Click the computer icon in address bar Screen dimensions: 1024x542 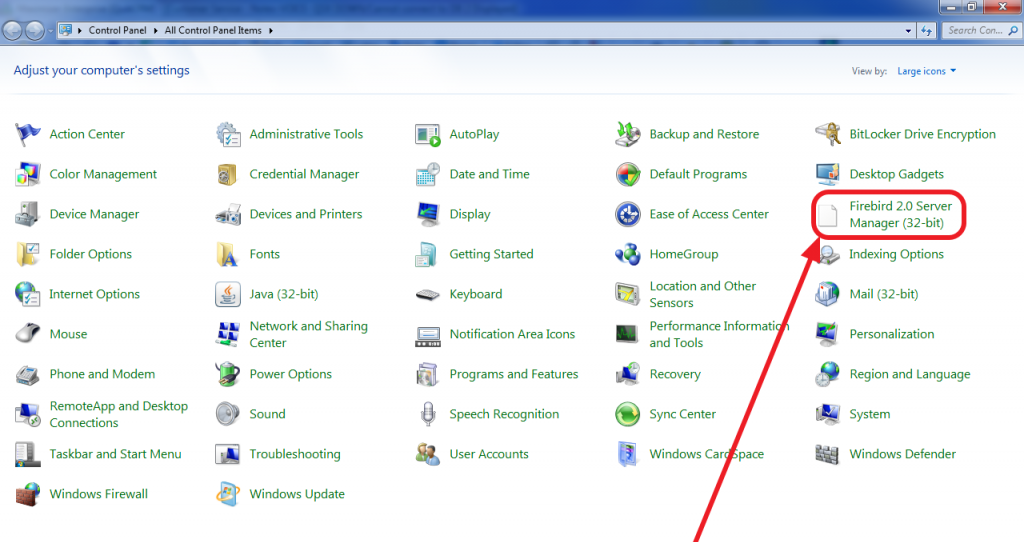pyautogui.click(x=65, y=30)
